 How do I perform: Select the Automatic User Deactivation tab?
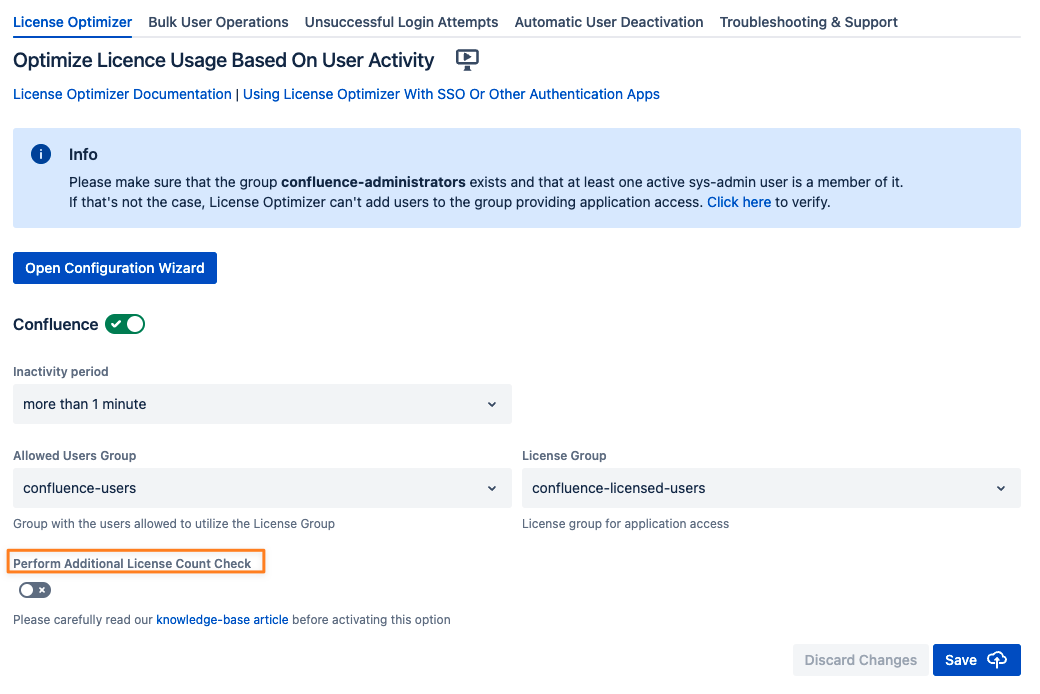coord(609,22)
